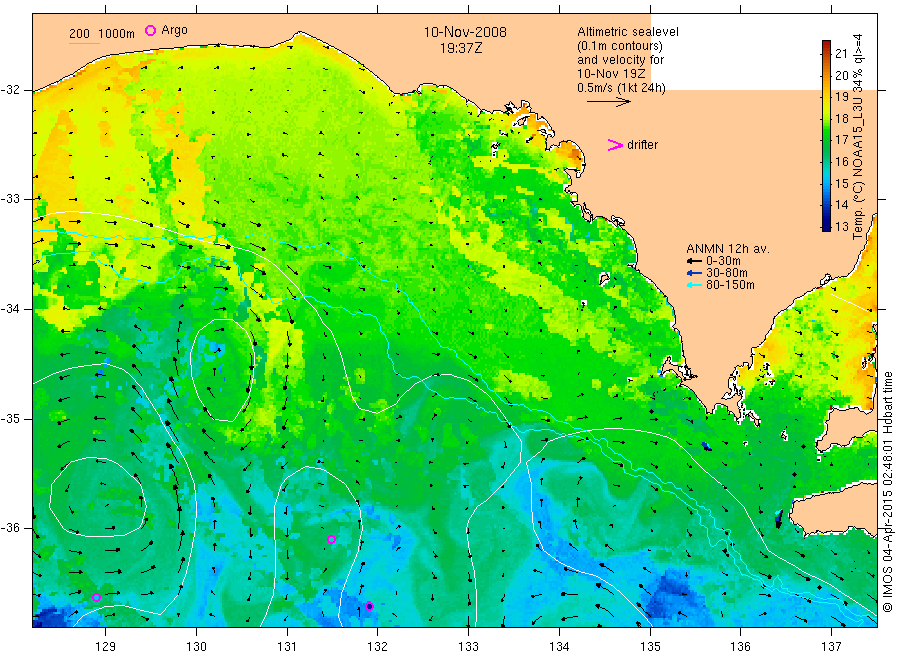Click the dark blue bottom of the color bar

click(826, 227)
